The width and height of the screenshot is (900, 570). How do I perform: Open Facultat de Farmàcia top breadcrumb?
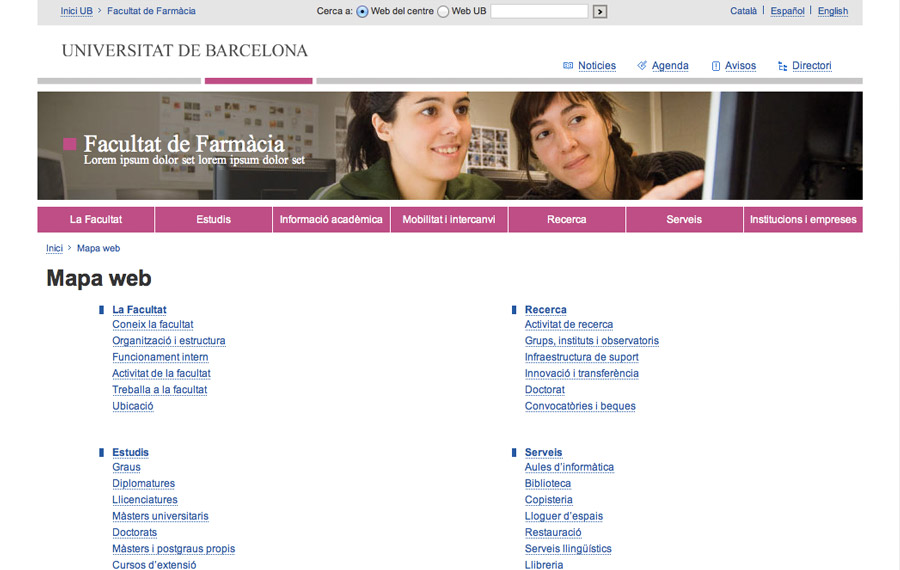(151, 11)
